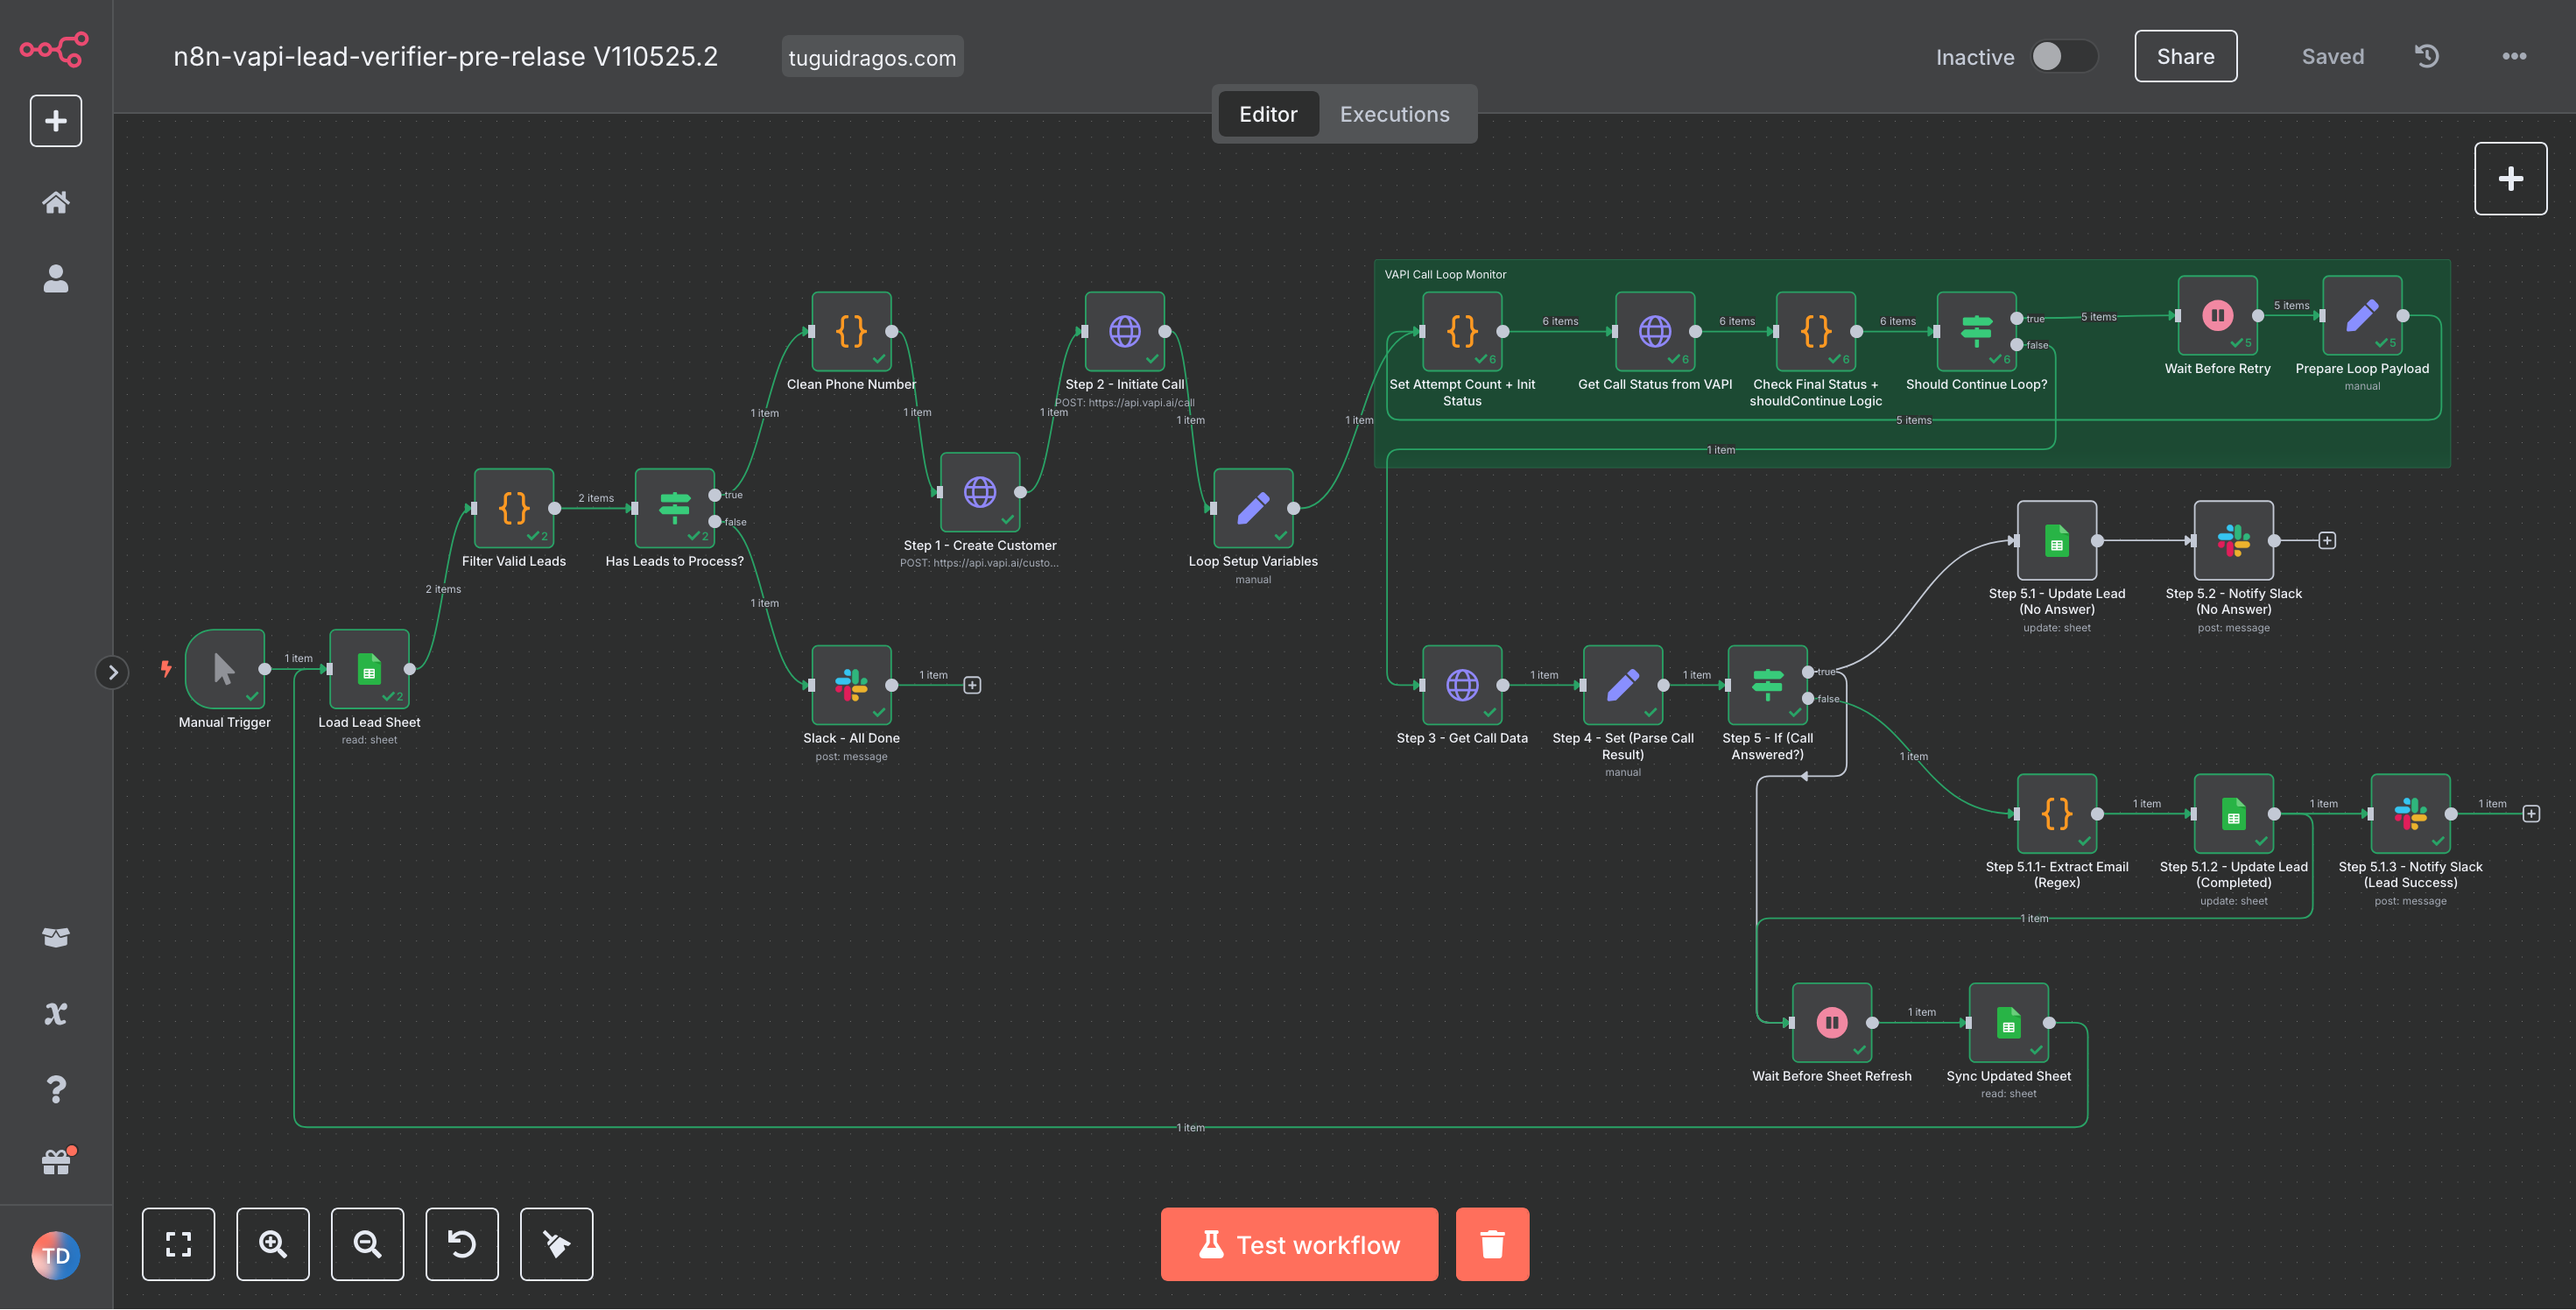
Task: Open workflow history clock icon
Action: [x=2427, y=56]
